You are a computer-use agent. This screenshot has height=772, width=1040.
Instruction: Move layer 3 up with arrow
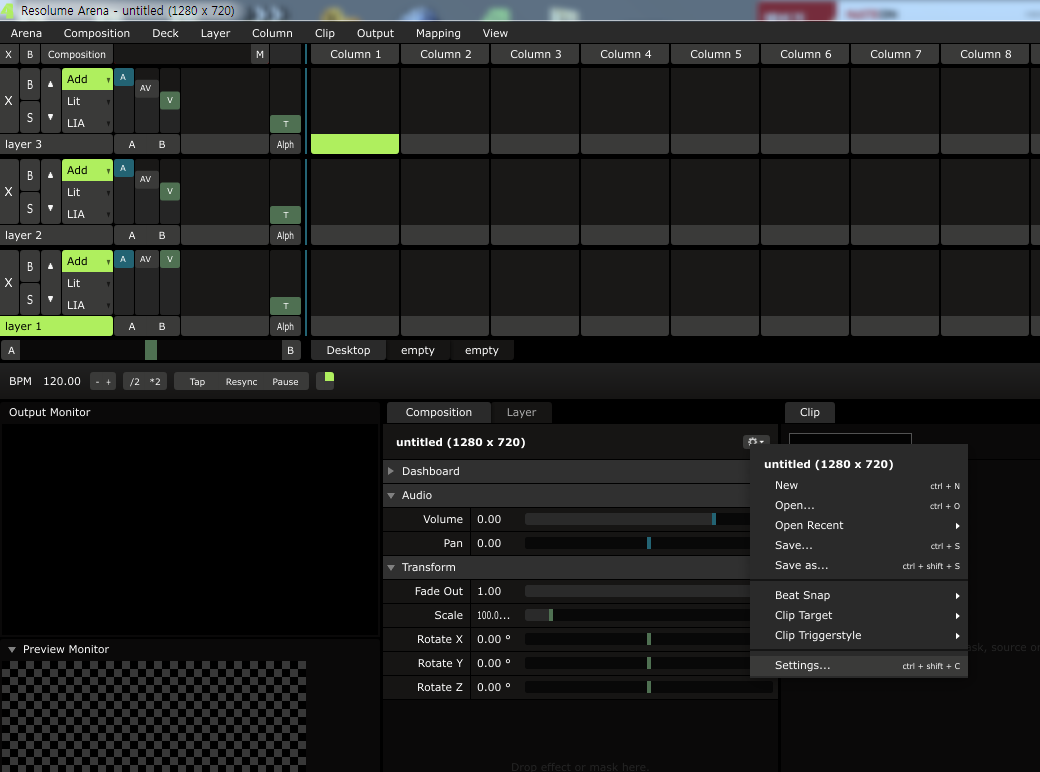tap(50, 84)
